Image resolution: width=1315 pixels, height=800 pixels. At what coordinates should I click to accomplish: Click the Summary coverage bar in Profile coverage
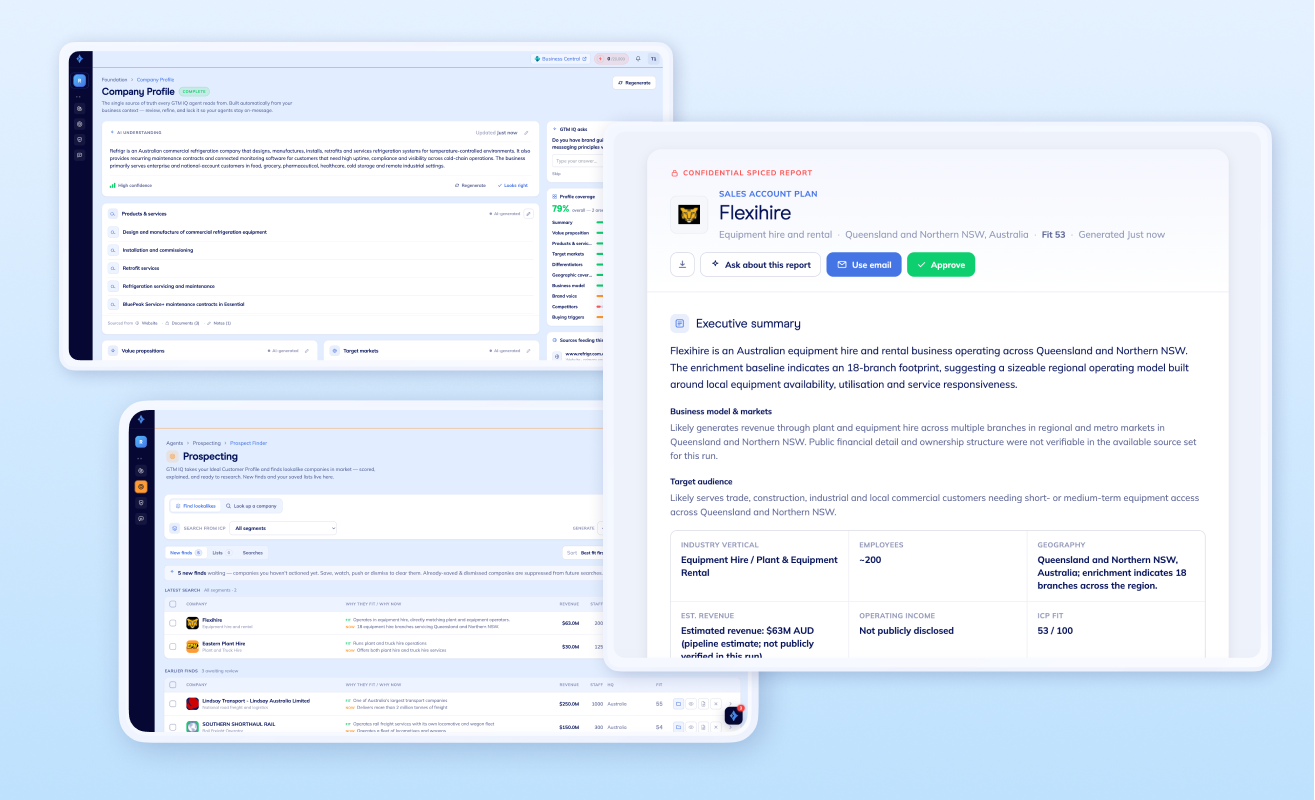click(x=599, y=222)
